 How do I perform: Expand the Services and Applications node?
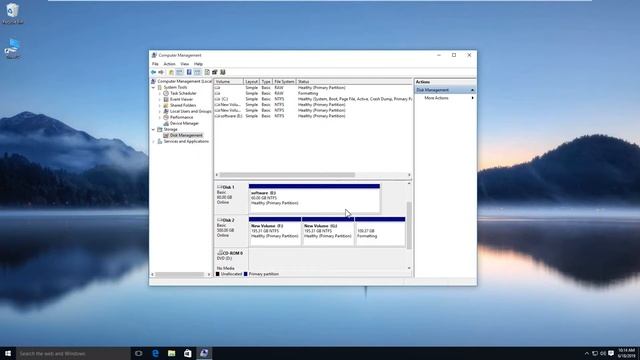(153, 141)
